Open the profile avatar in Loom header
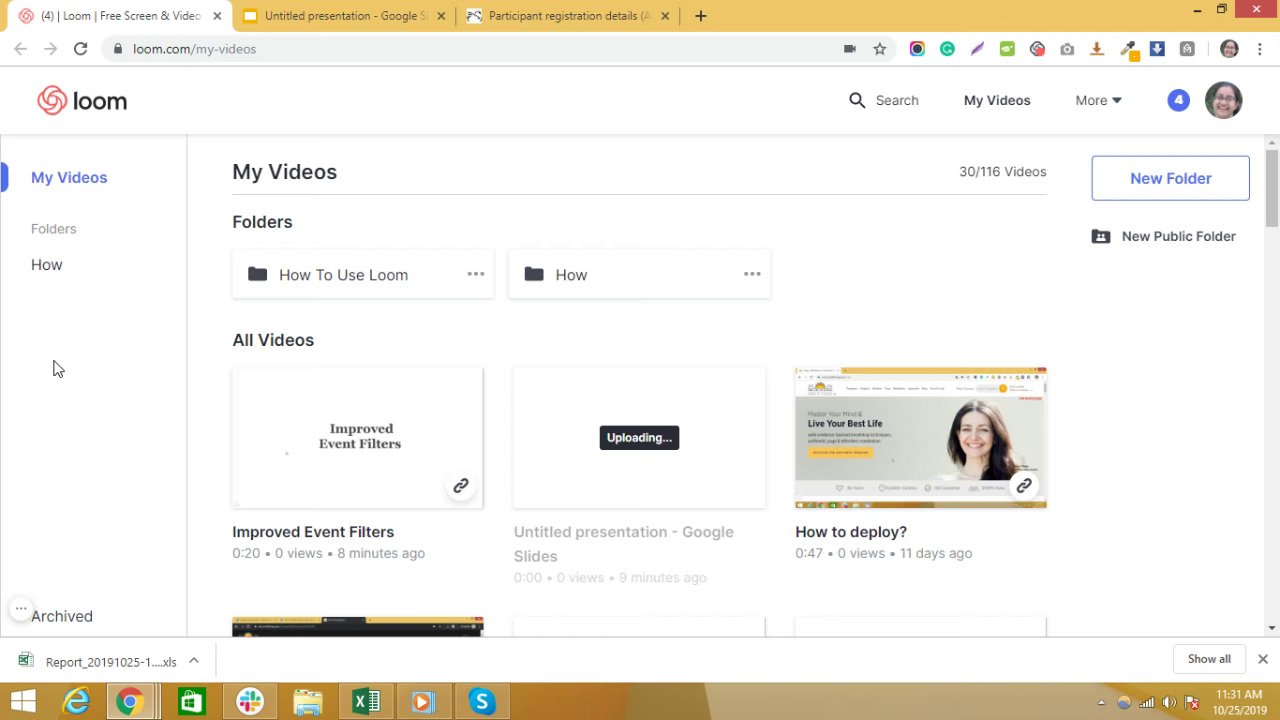The height and width of the screenshot is (720, 1280). [x=1223, y=100]
